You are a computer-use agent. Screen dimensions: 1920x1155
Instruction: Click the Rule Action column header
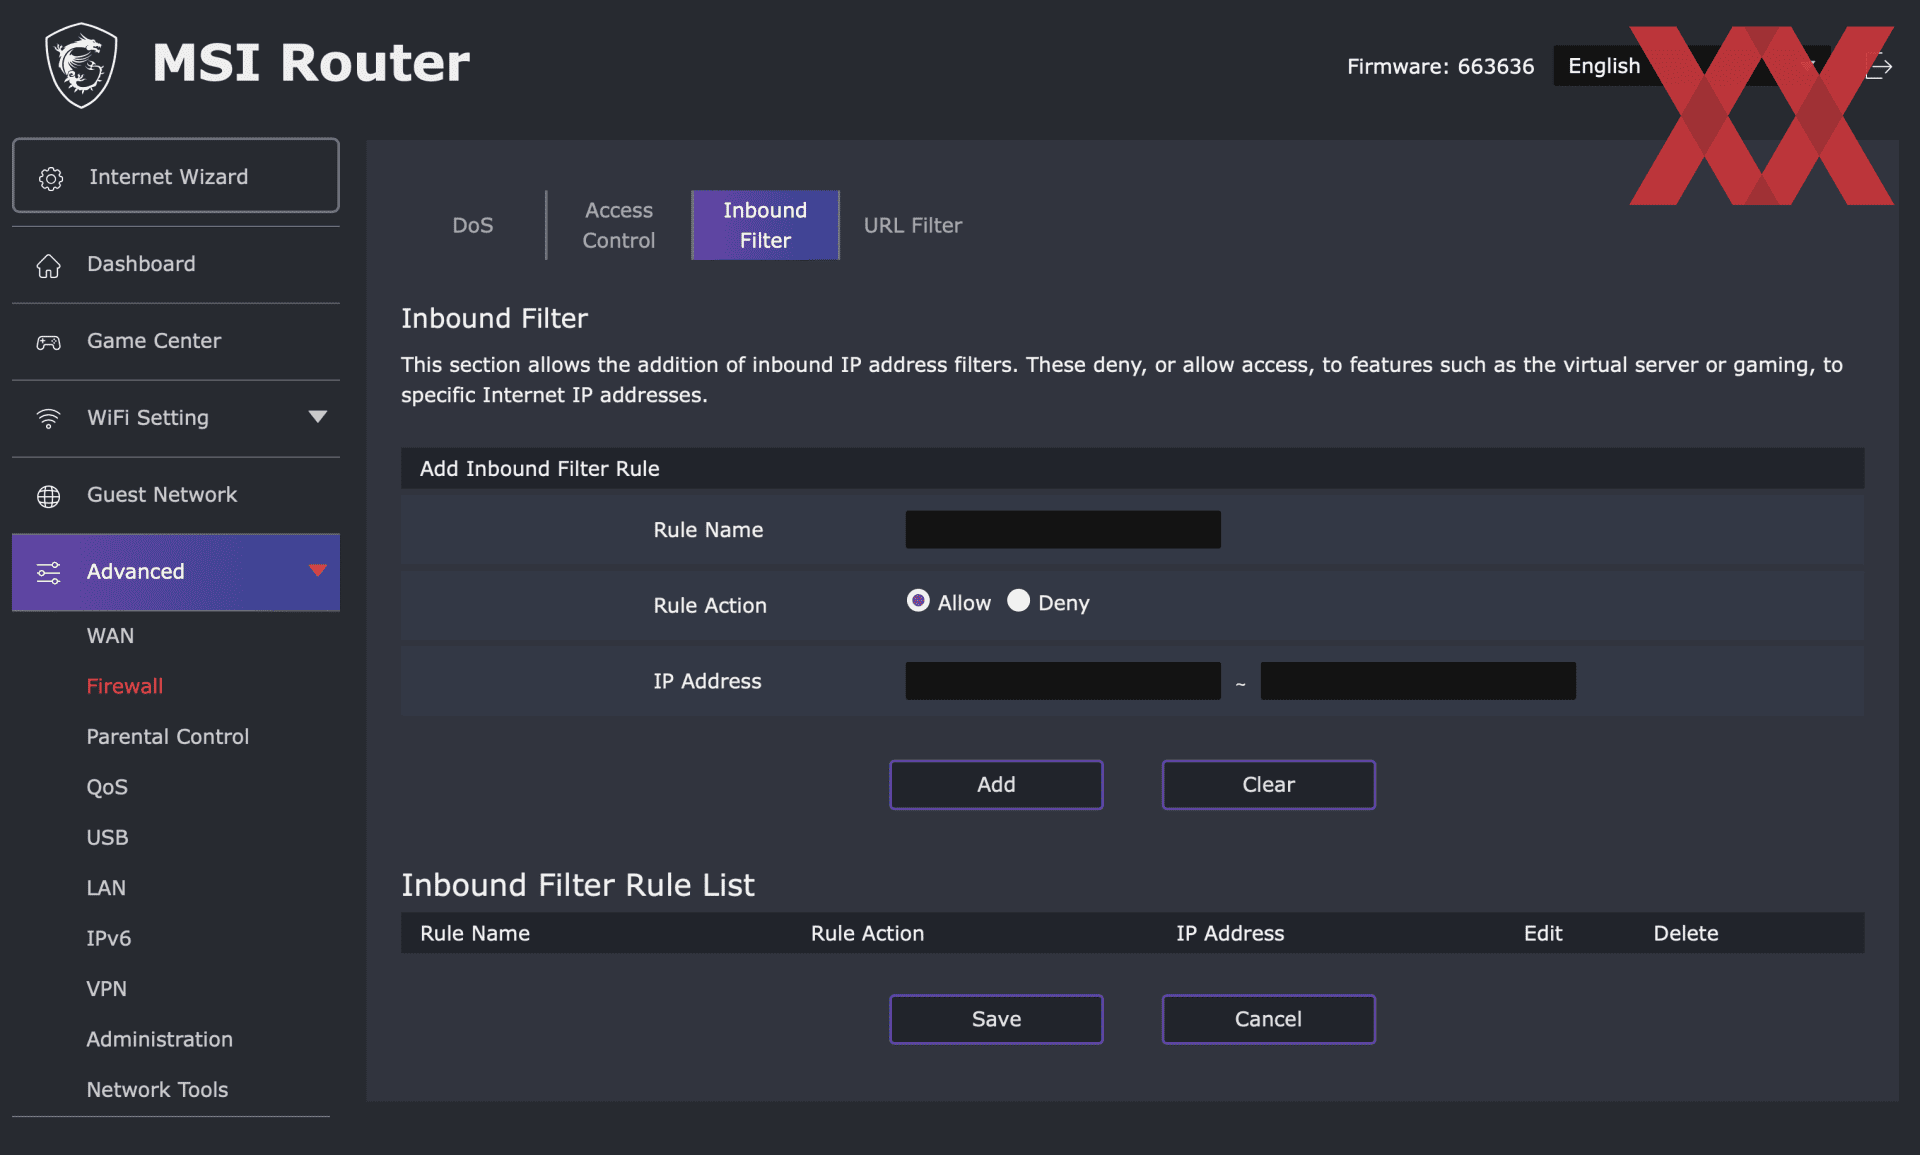click(x=867, y=933)
